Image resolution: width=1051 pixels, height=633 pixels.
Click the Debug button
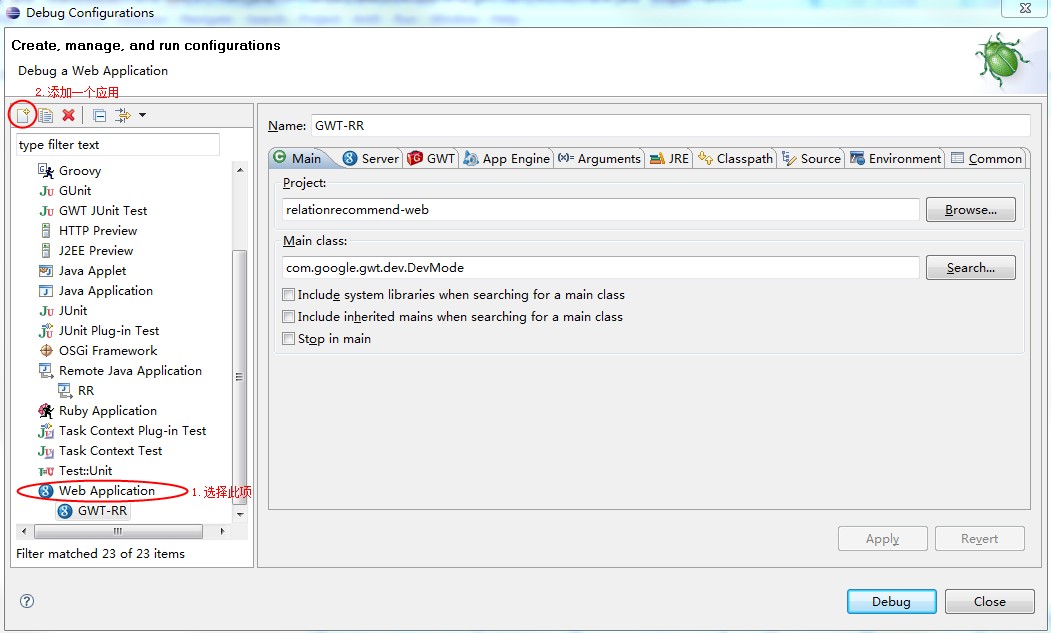click(x=891, y=601)
